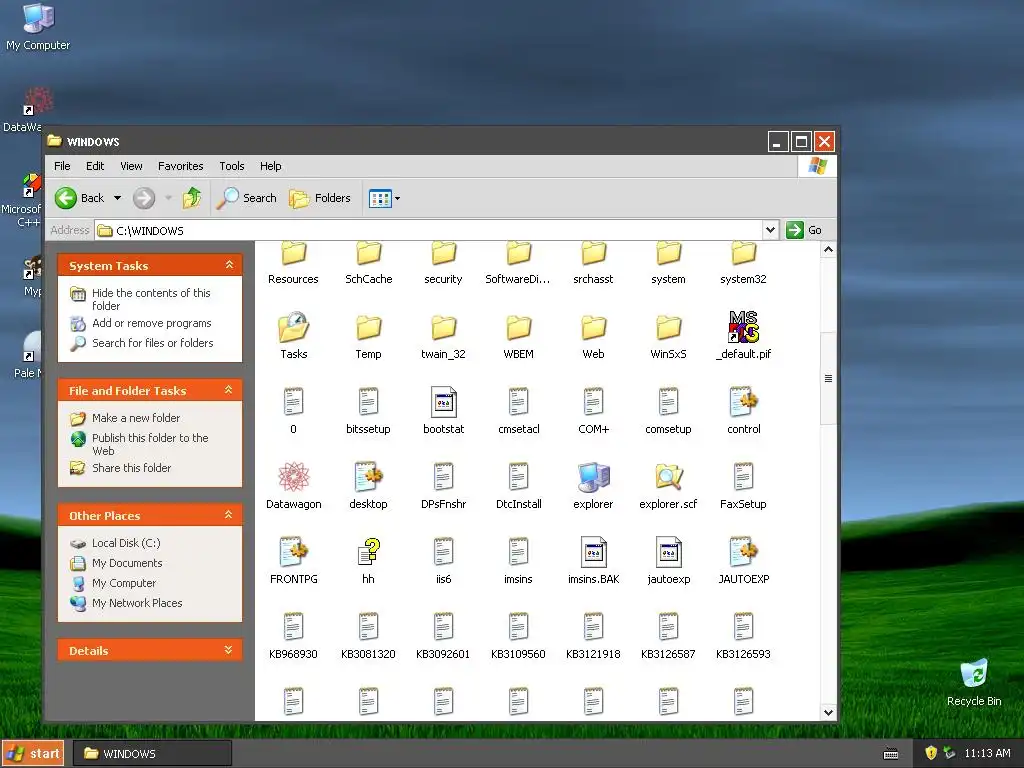This screenshot has width=1024, height=768.
Task: Expand the Address bar dropdown
Action: [x=770, y=230]
